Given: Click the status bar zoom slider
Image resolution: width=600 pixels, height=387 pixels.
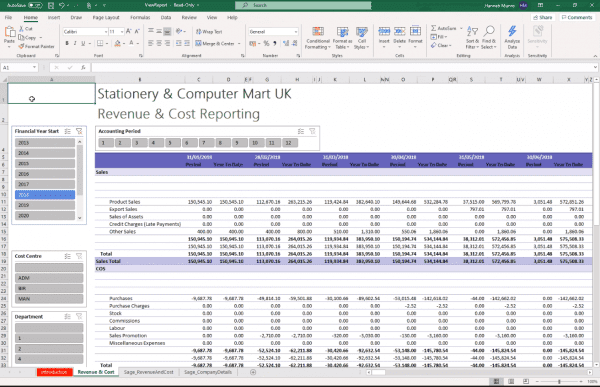Looking at the screenshot, I should (559, 382).
